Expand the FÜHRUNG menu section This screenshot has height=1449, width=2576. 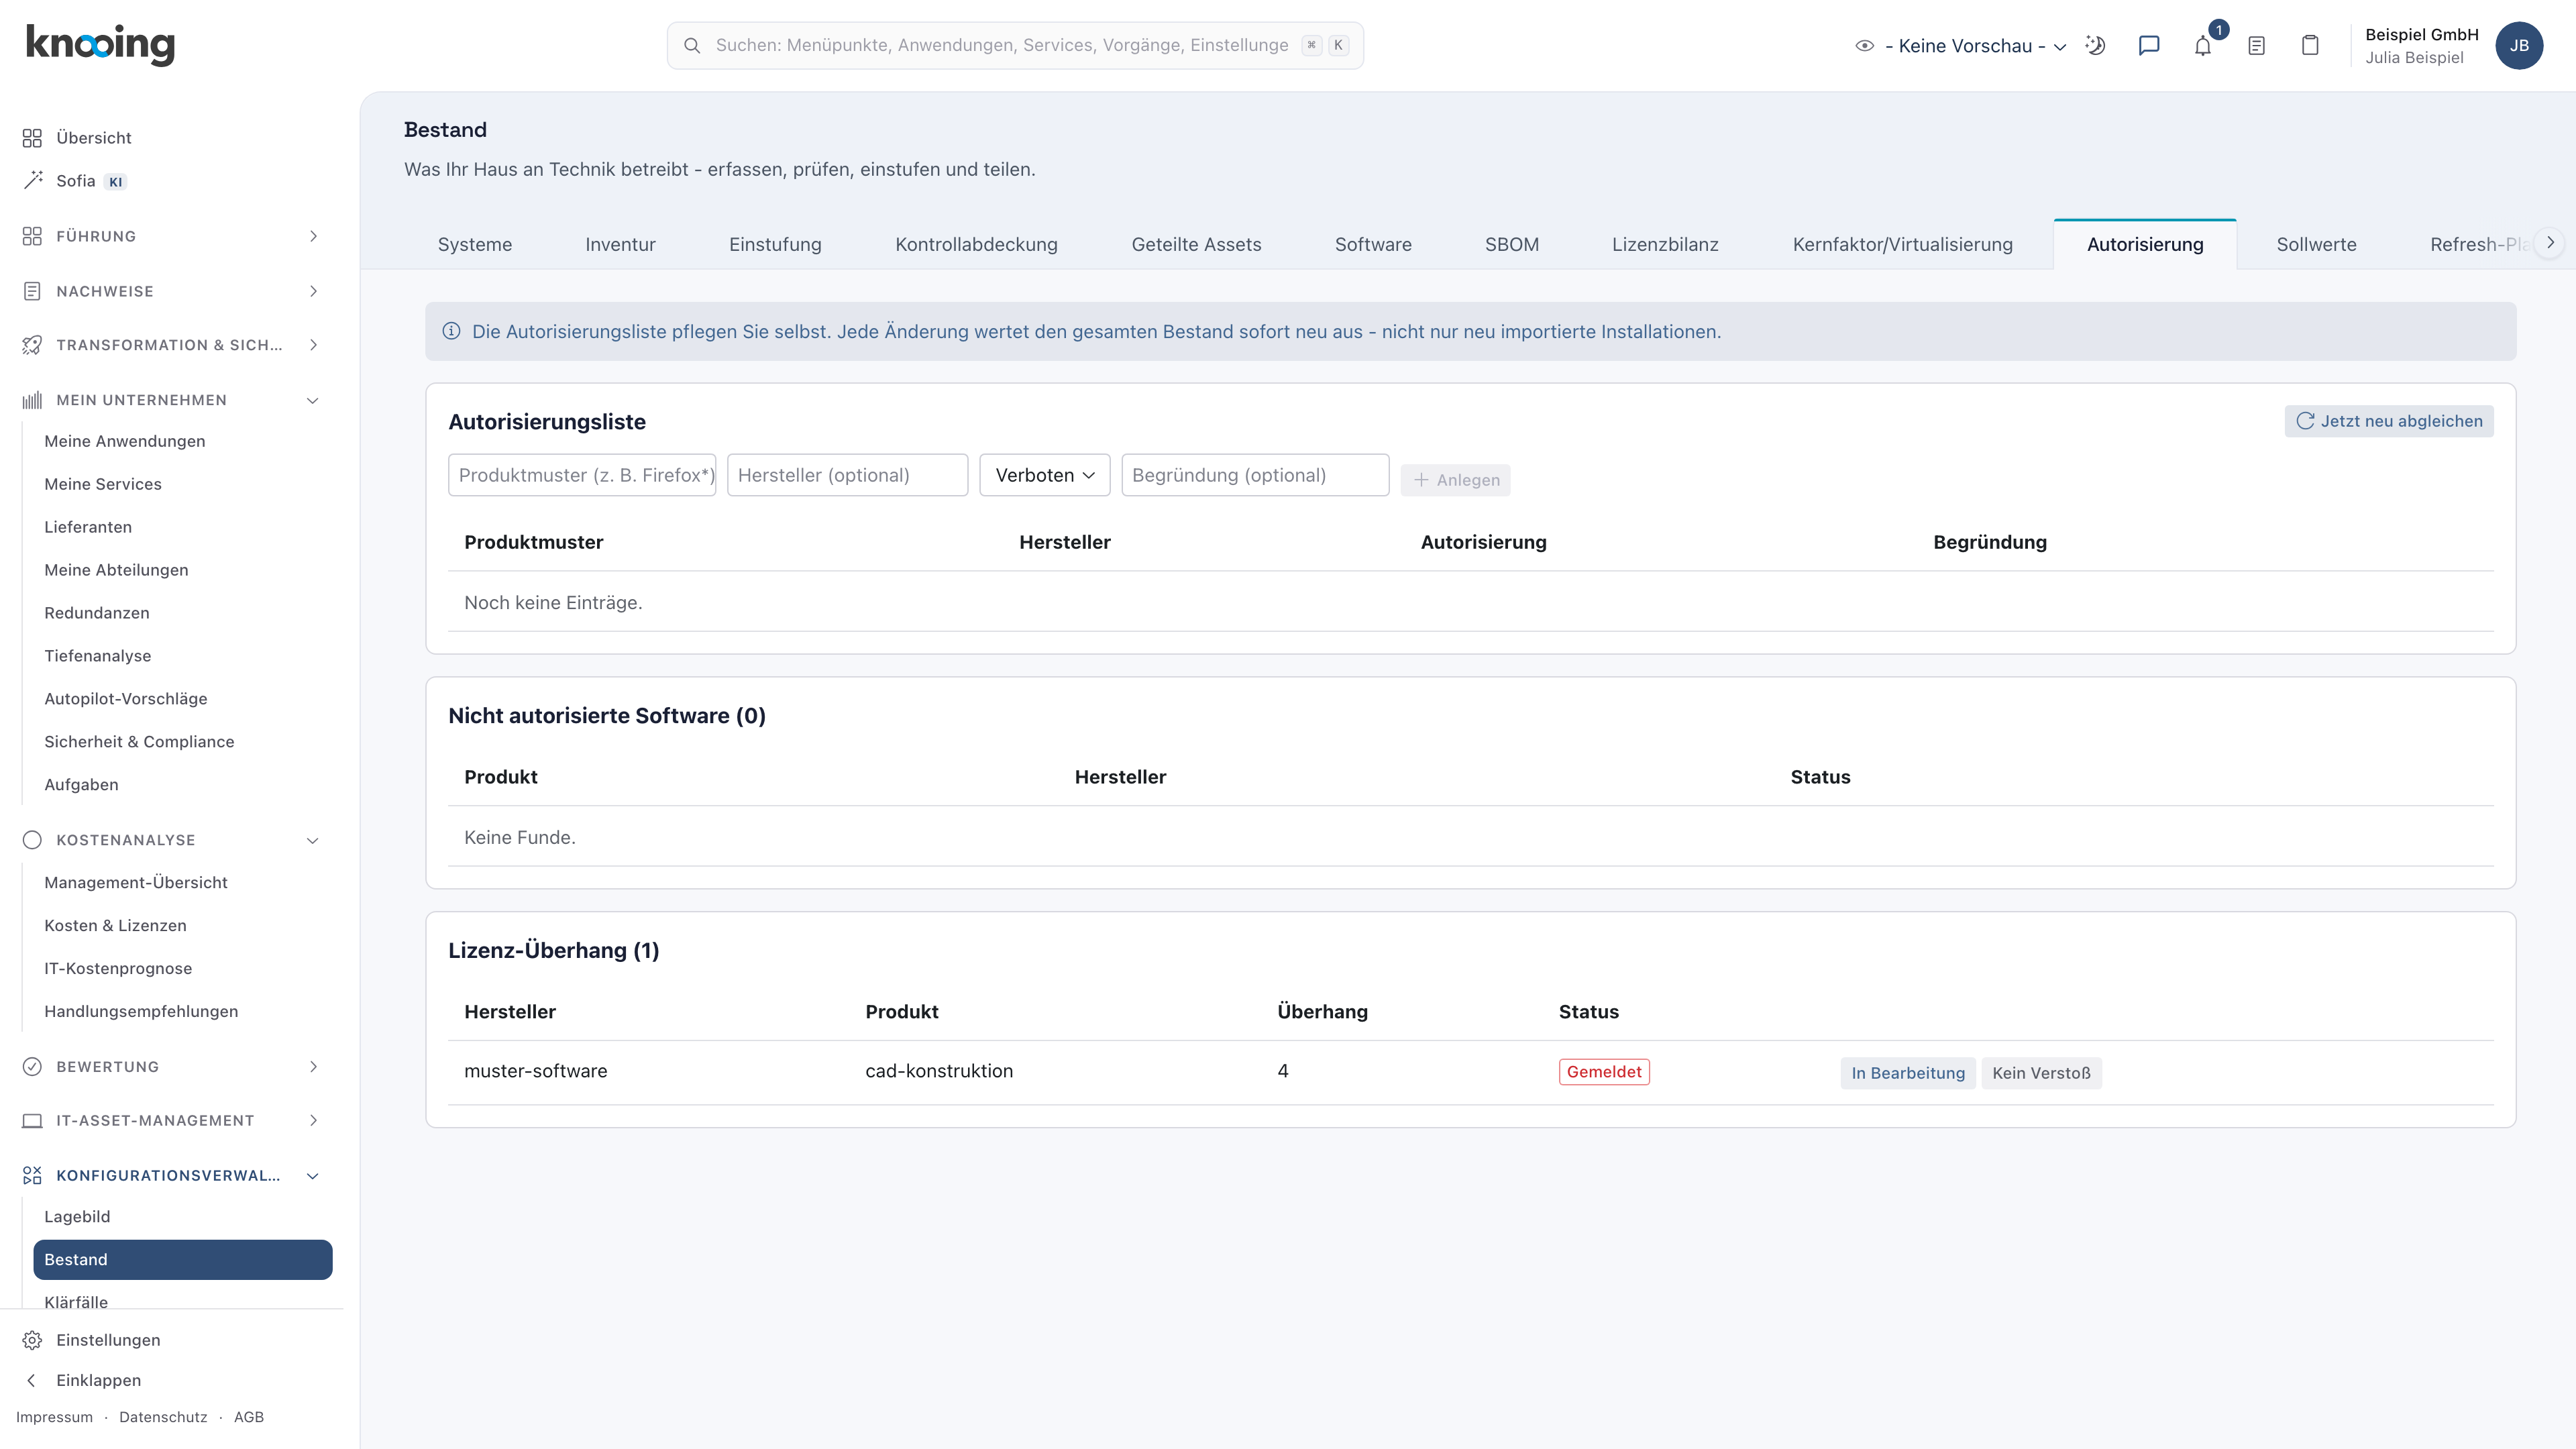pos(172,236)
